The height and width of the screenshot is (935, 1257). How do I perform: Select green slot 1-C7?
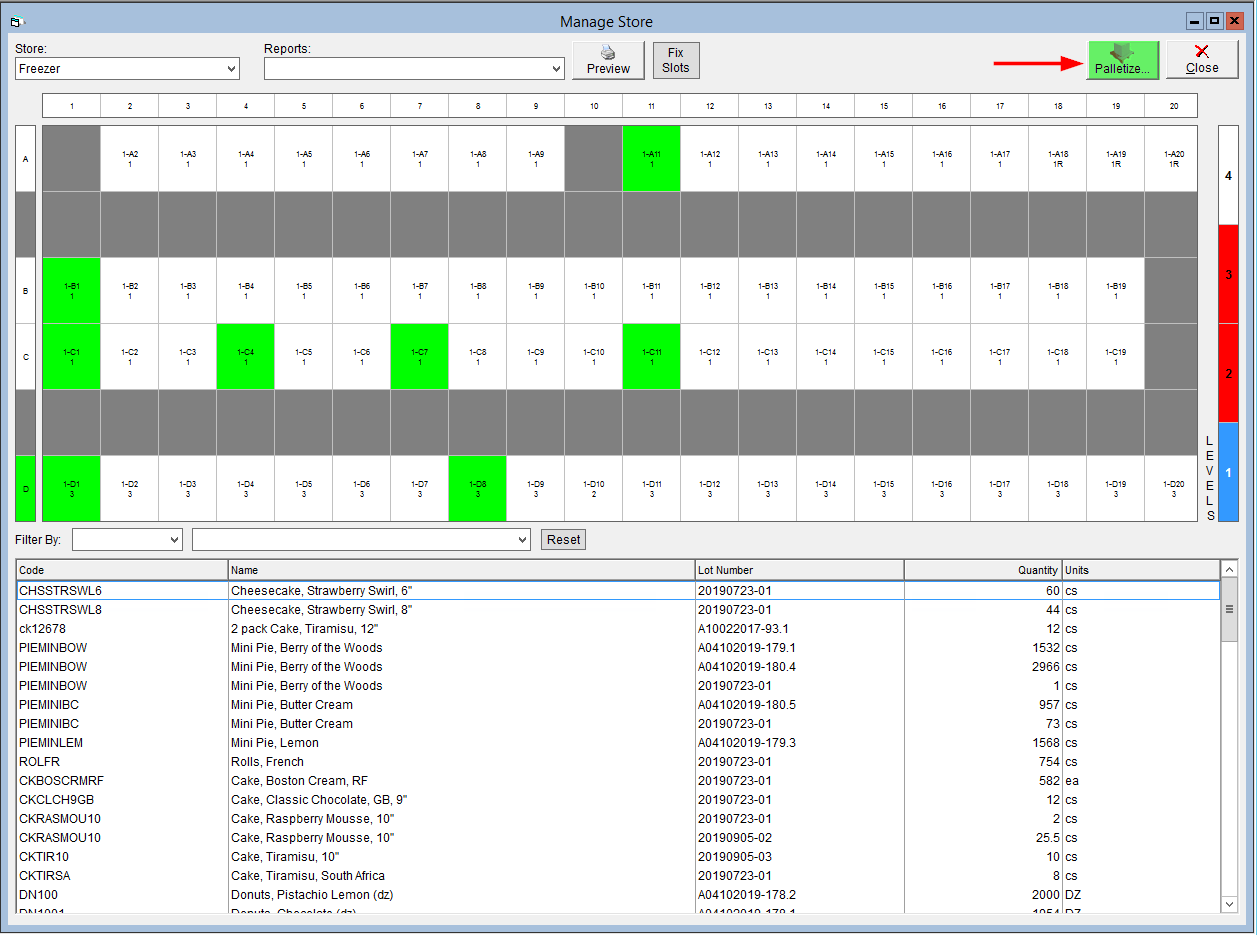tap(419, 356)
